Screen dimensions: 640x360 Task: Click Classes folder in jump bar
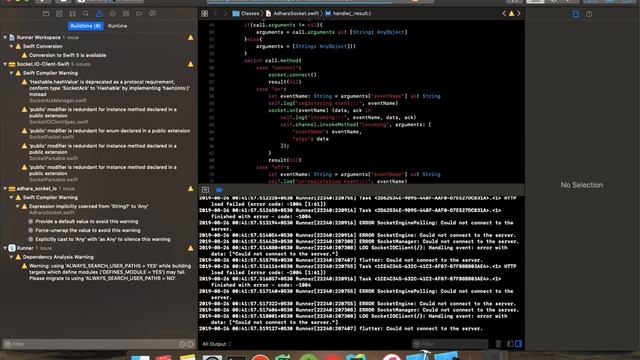point(246,13)
